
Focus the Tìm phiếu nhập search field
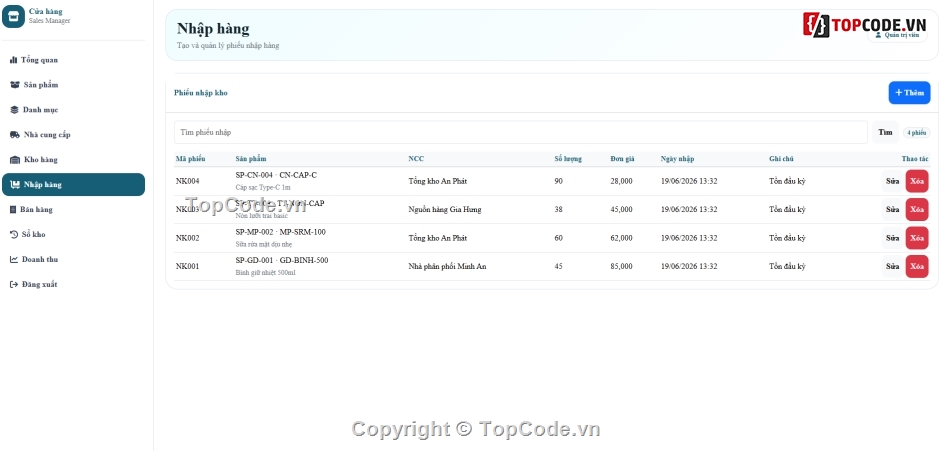(520, 132)
